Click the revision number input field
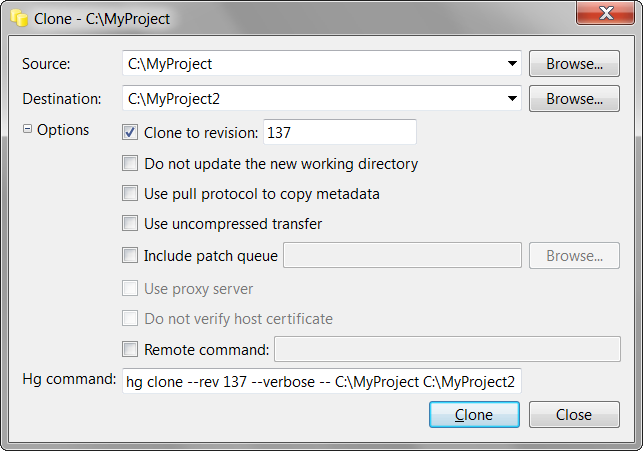Image resolution: width=643 pixels, height=451 pixels. (x=339, y=131)
